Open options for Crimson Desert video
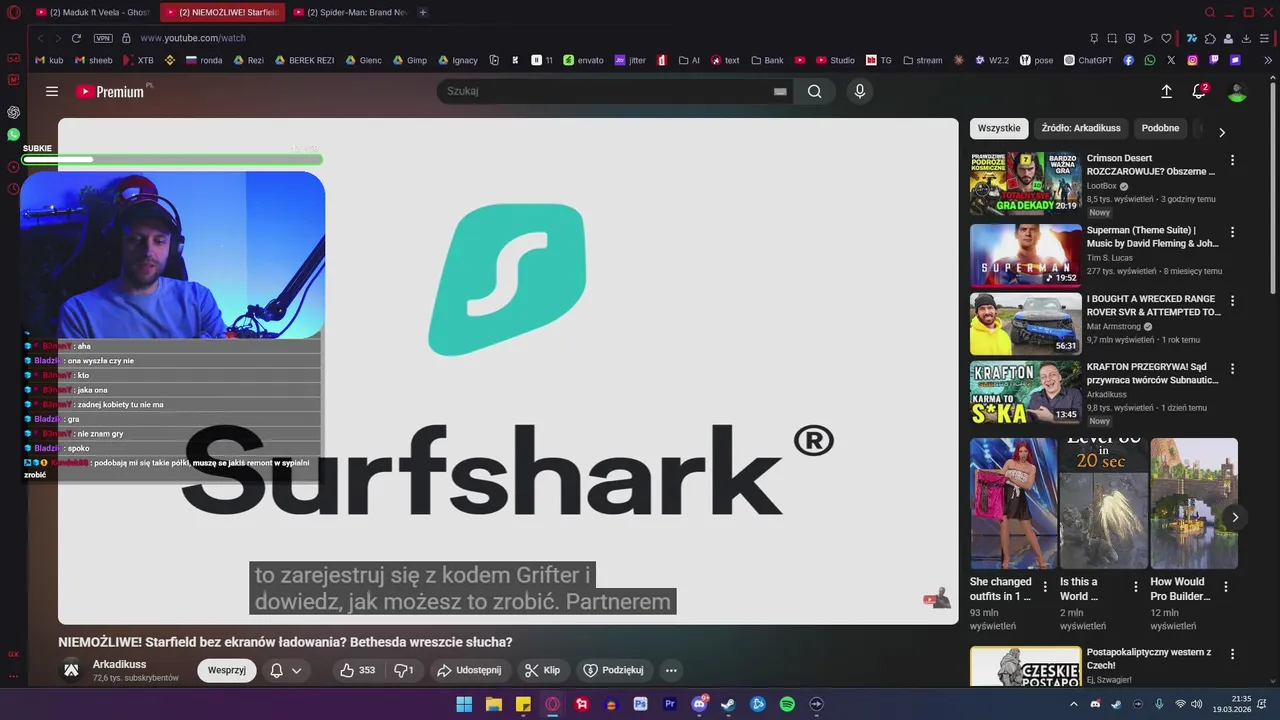Image resolution: width=1280 pixels, height=720 pixels. point(1232,160)
